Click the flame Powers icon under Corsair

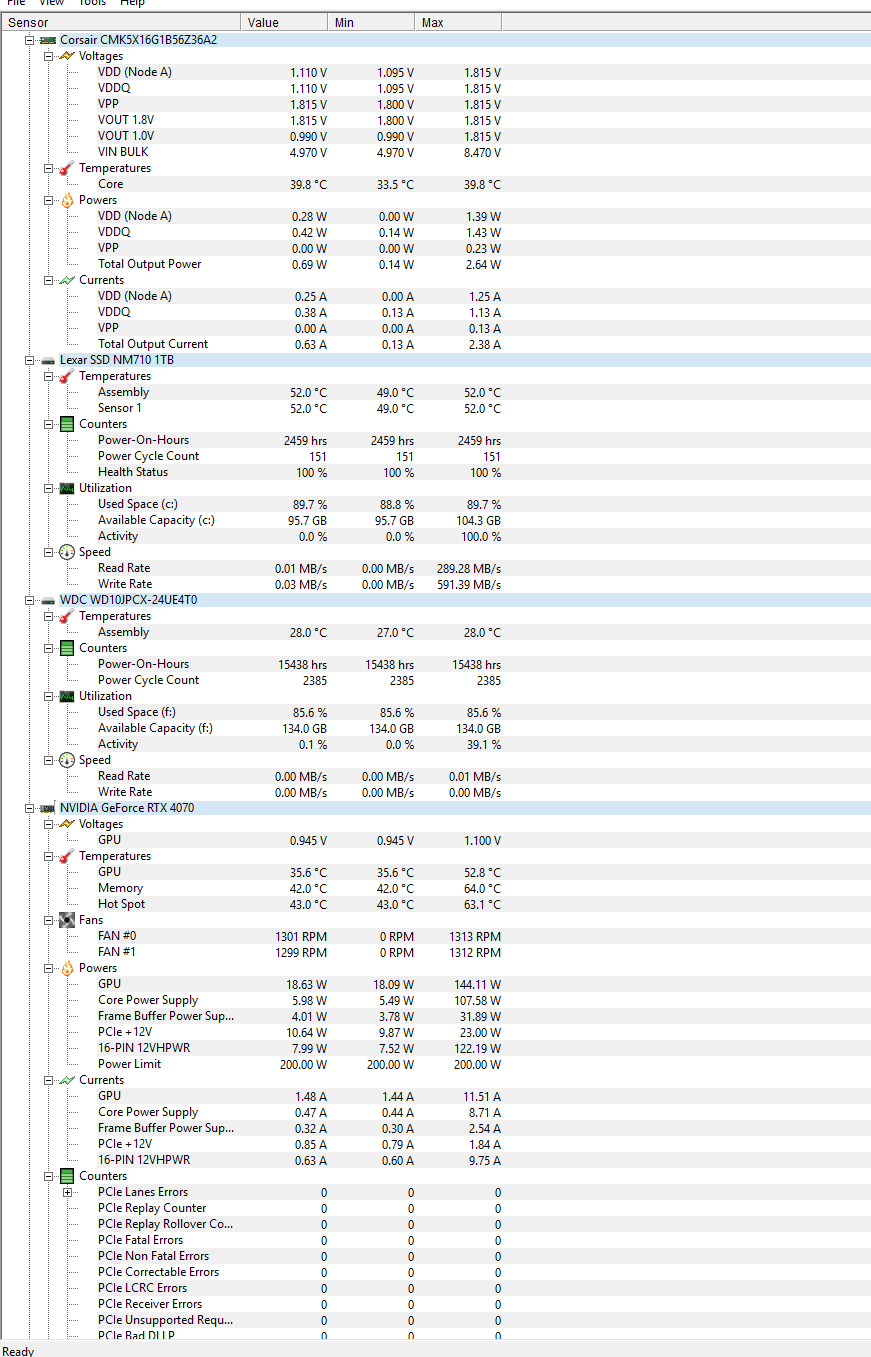(67, 200)
